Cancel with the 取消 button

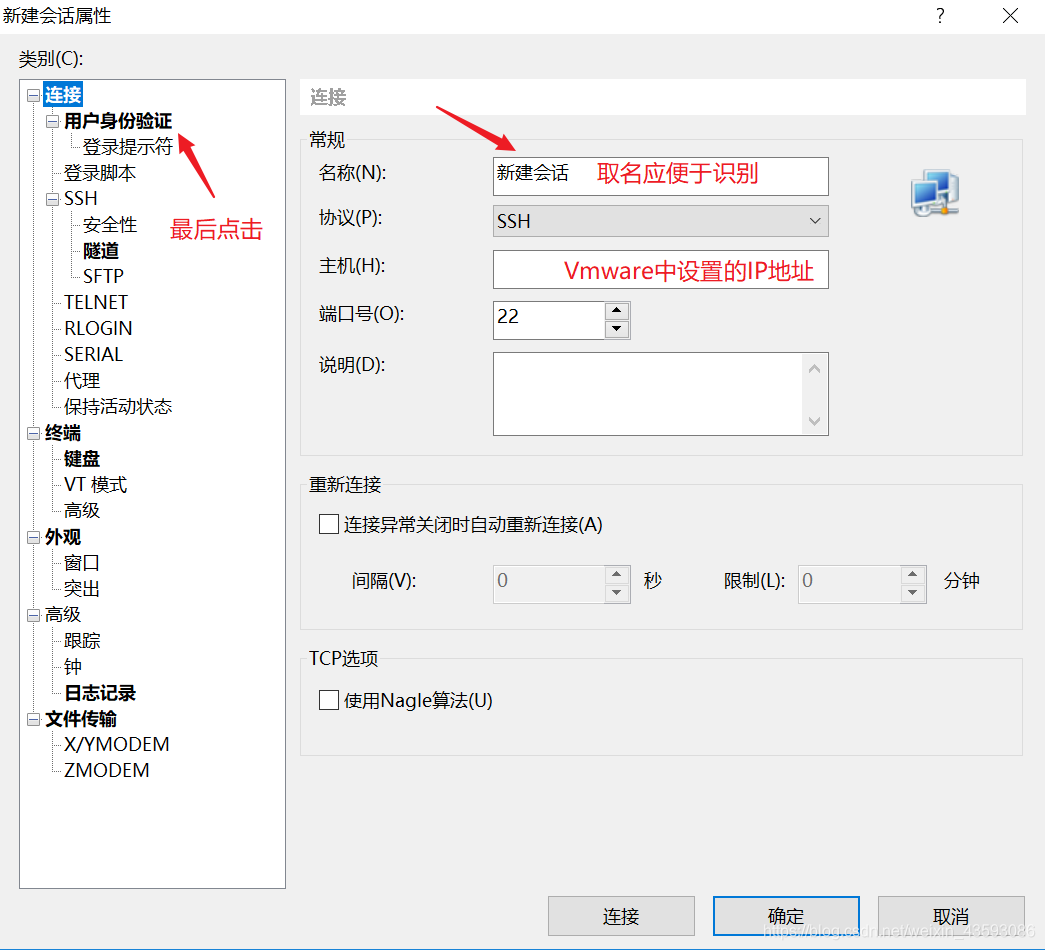click(x=951, y=916)
